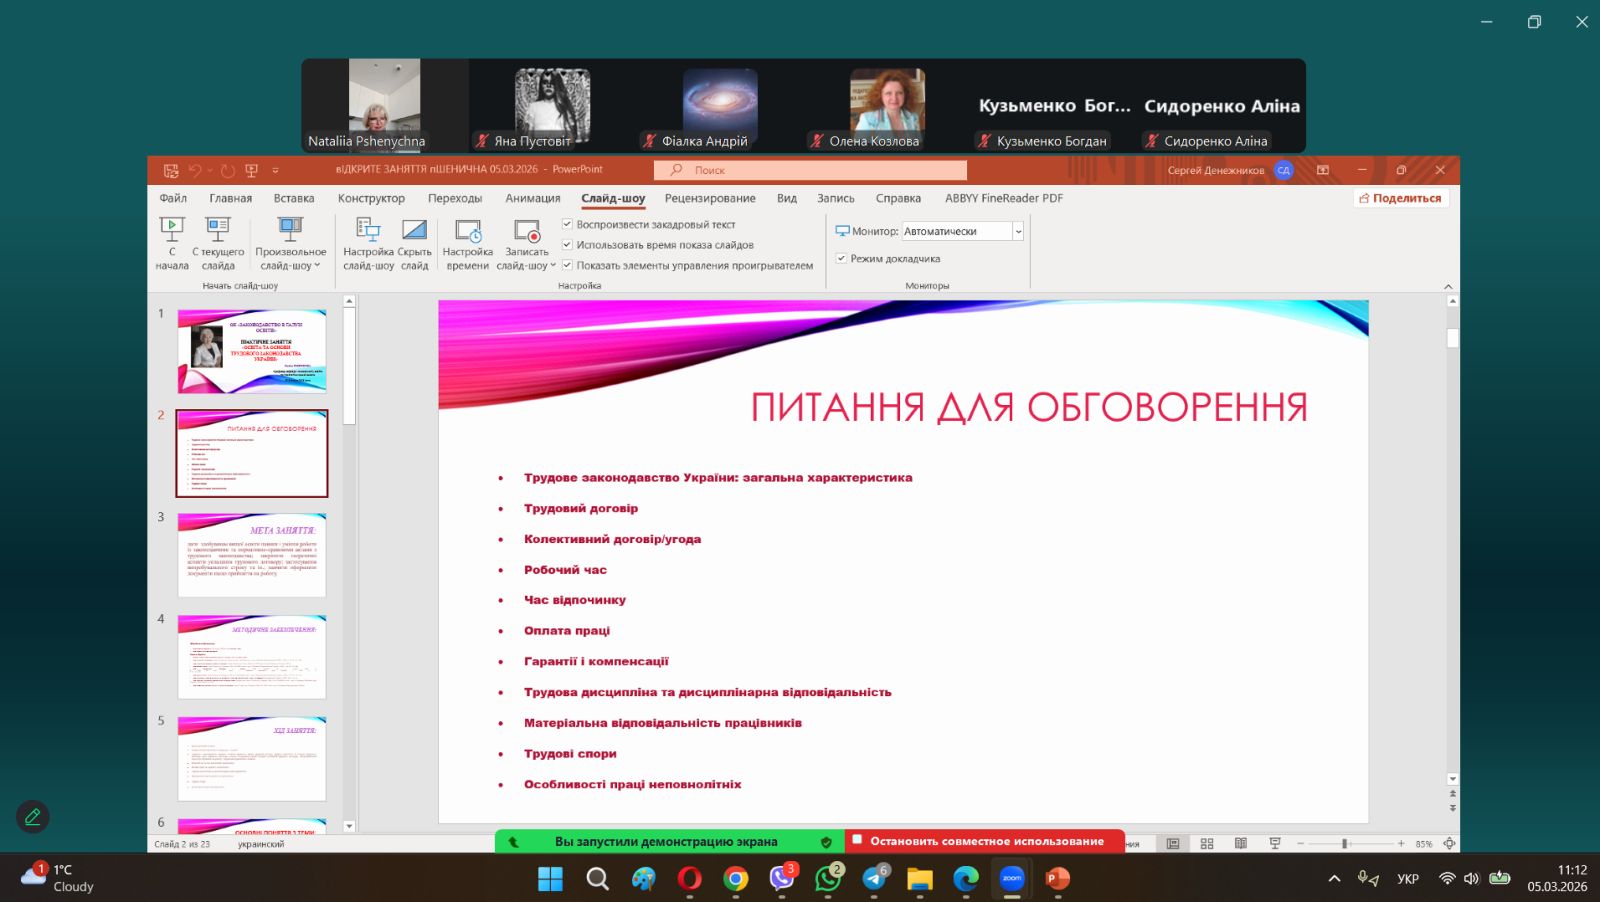
Task: Click the Поделиться button
Action: click(1400, 198)
